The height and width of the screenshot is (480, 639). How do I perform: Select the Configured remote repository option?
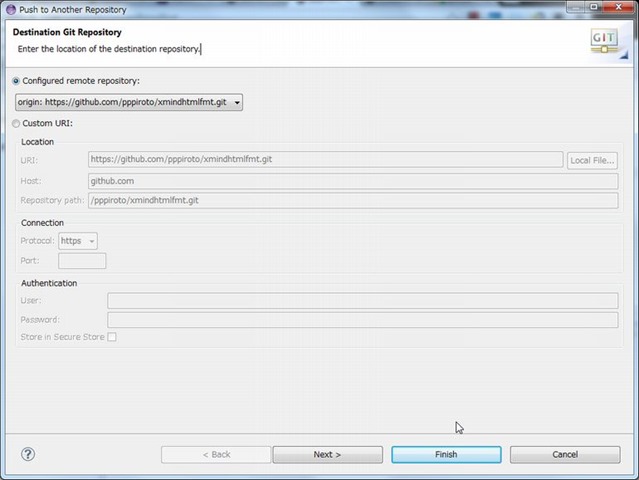point(15,81)
